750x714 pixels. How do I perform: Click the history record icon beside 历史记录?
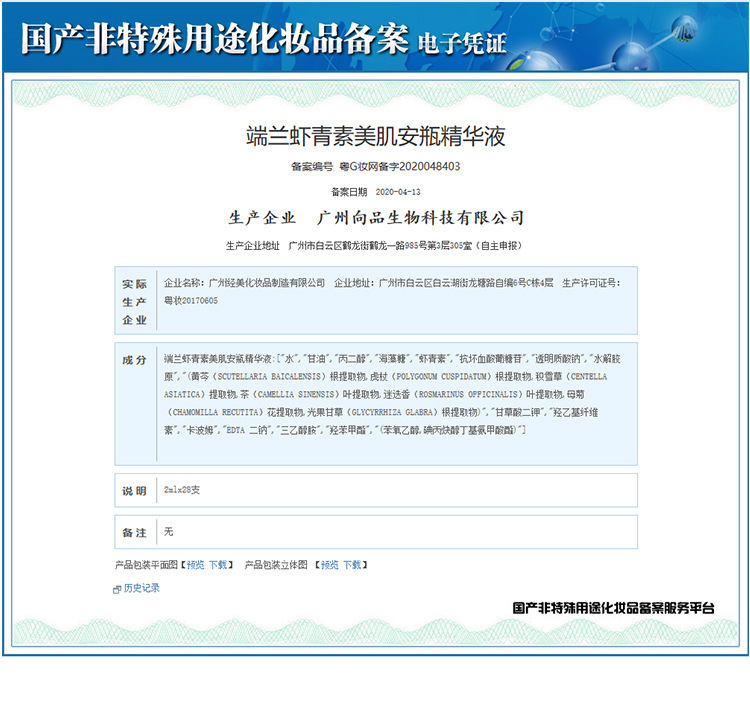pos(117,590)
